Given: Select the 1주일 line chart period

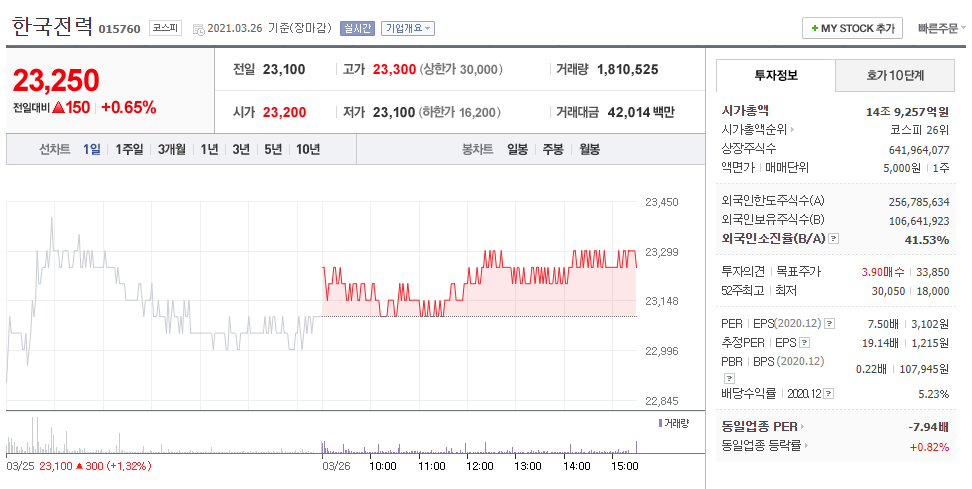Looking at the screenshot, I should [129, 149].
